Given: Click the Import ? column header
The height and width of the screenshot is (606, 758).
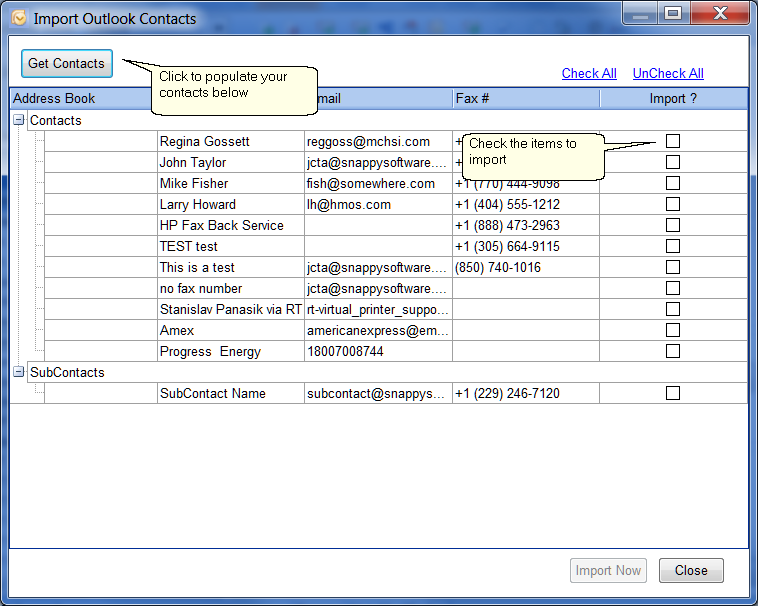Looking at the screenshot, I should point(673,99).
